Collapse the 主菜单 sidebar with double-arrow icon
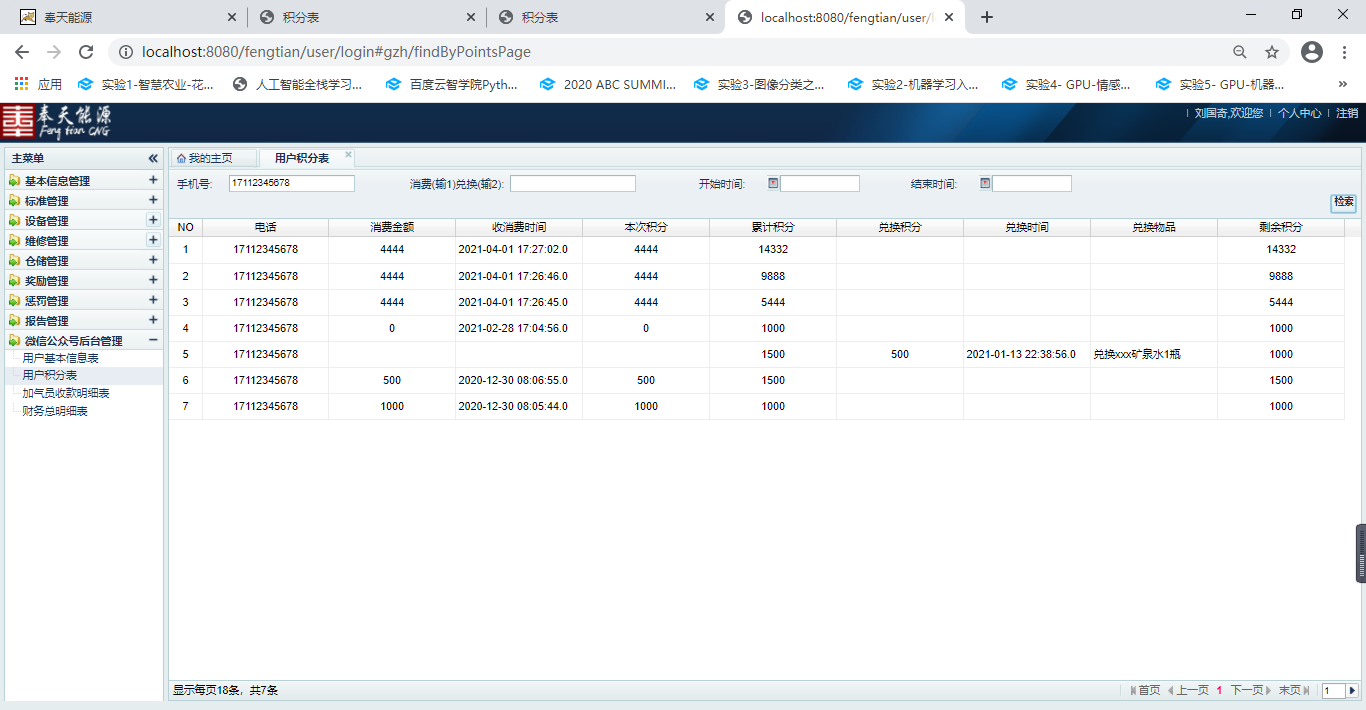This screenshot has height=710, width=1366. [x=153, y=158]
